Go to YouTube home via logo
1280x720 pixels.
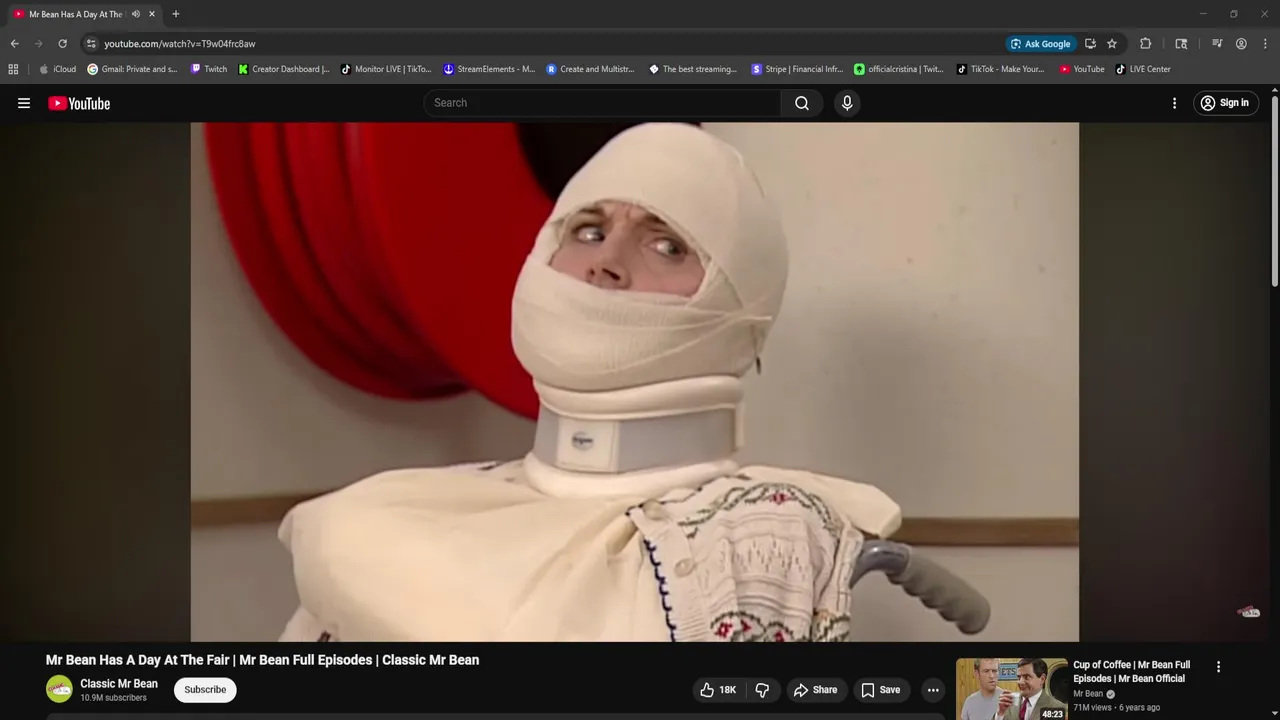point(79,103)
